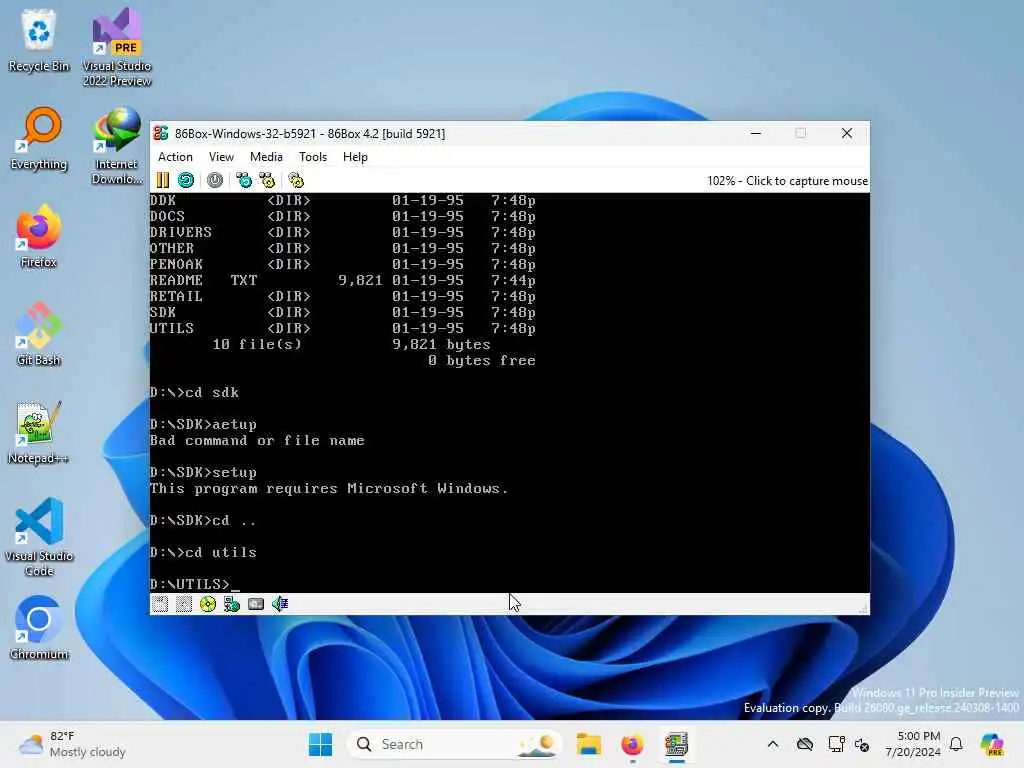Select the Firefox desktop shortcut
Image resolution: width=1024 pixels, height=768 pixels.
pos(39,236)
